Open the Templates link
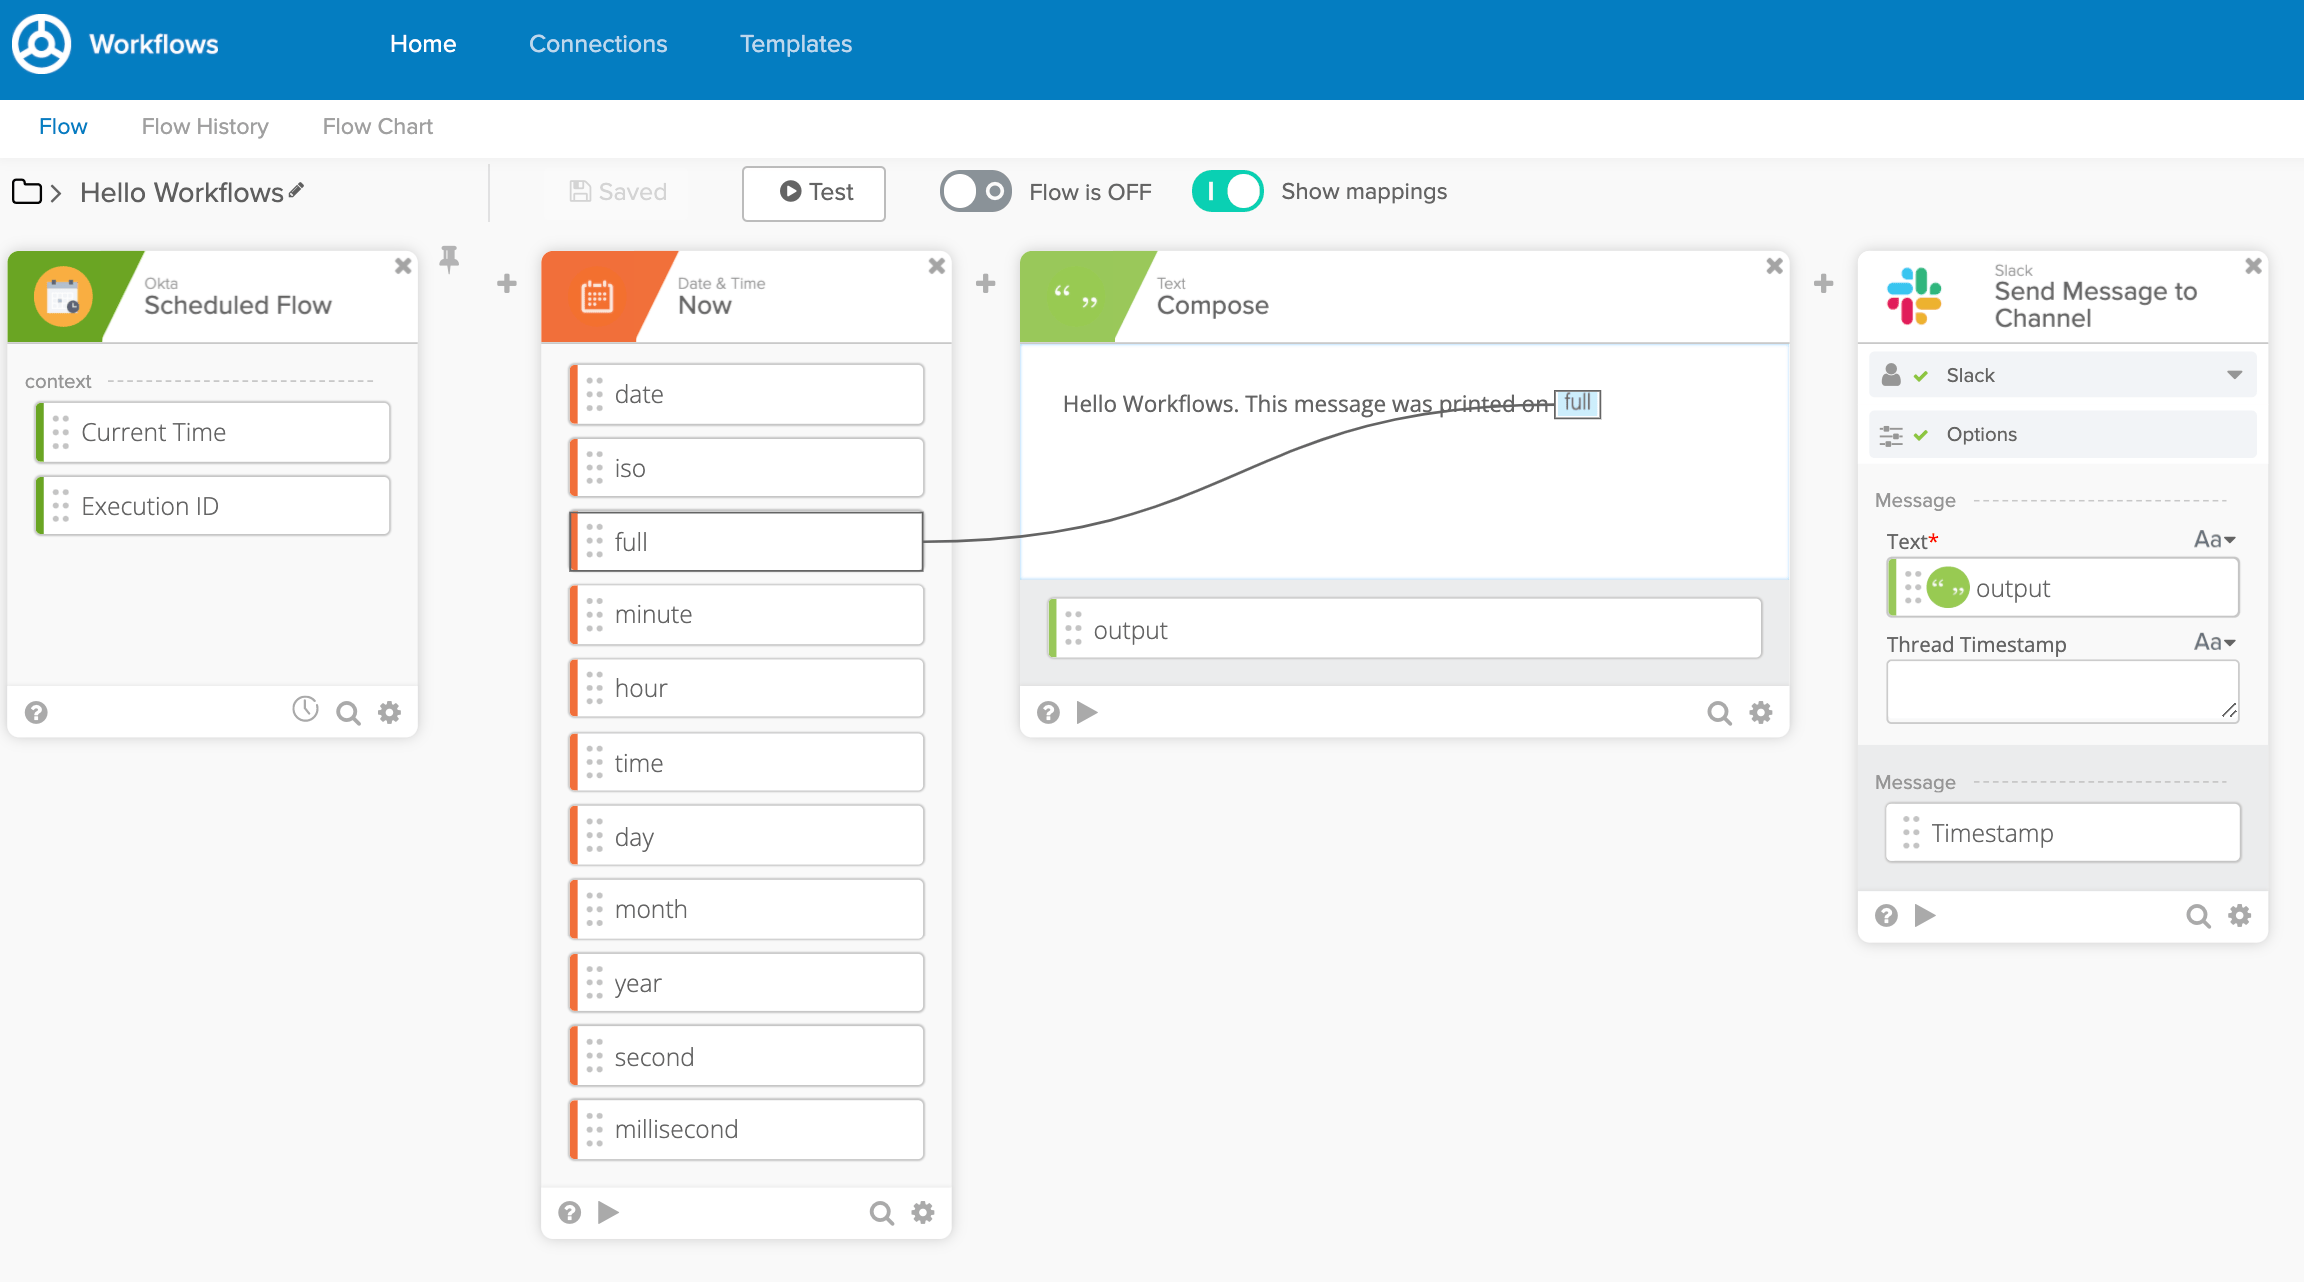Image resolution: width=2304 pixels, height=1282 pixels. pos(795,44)
